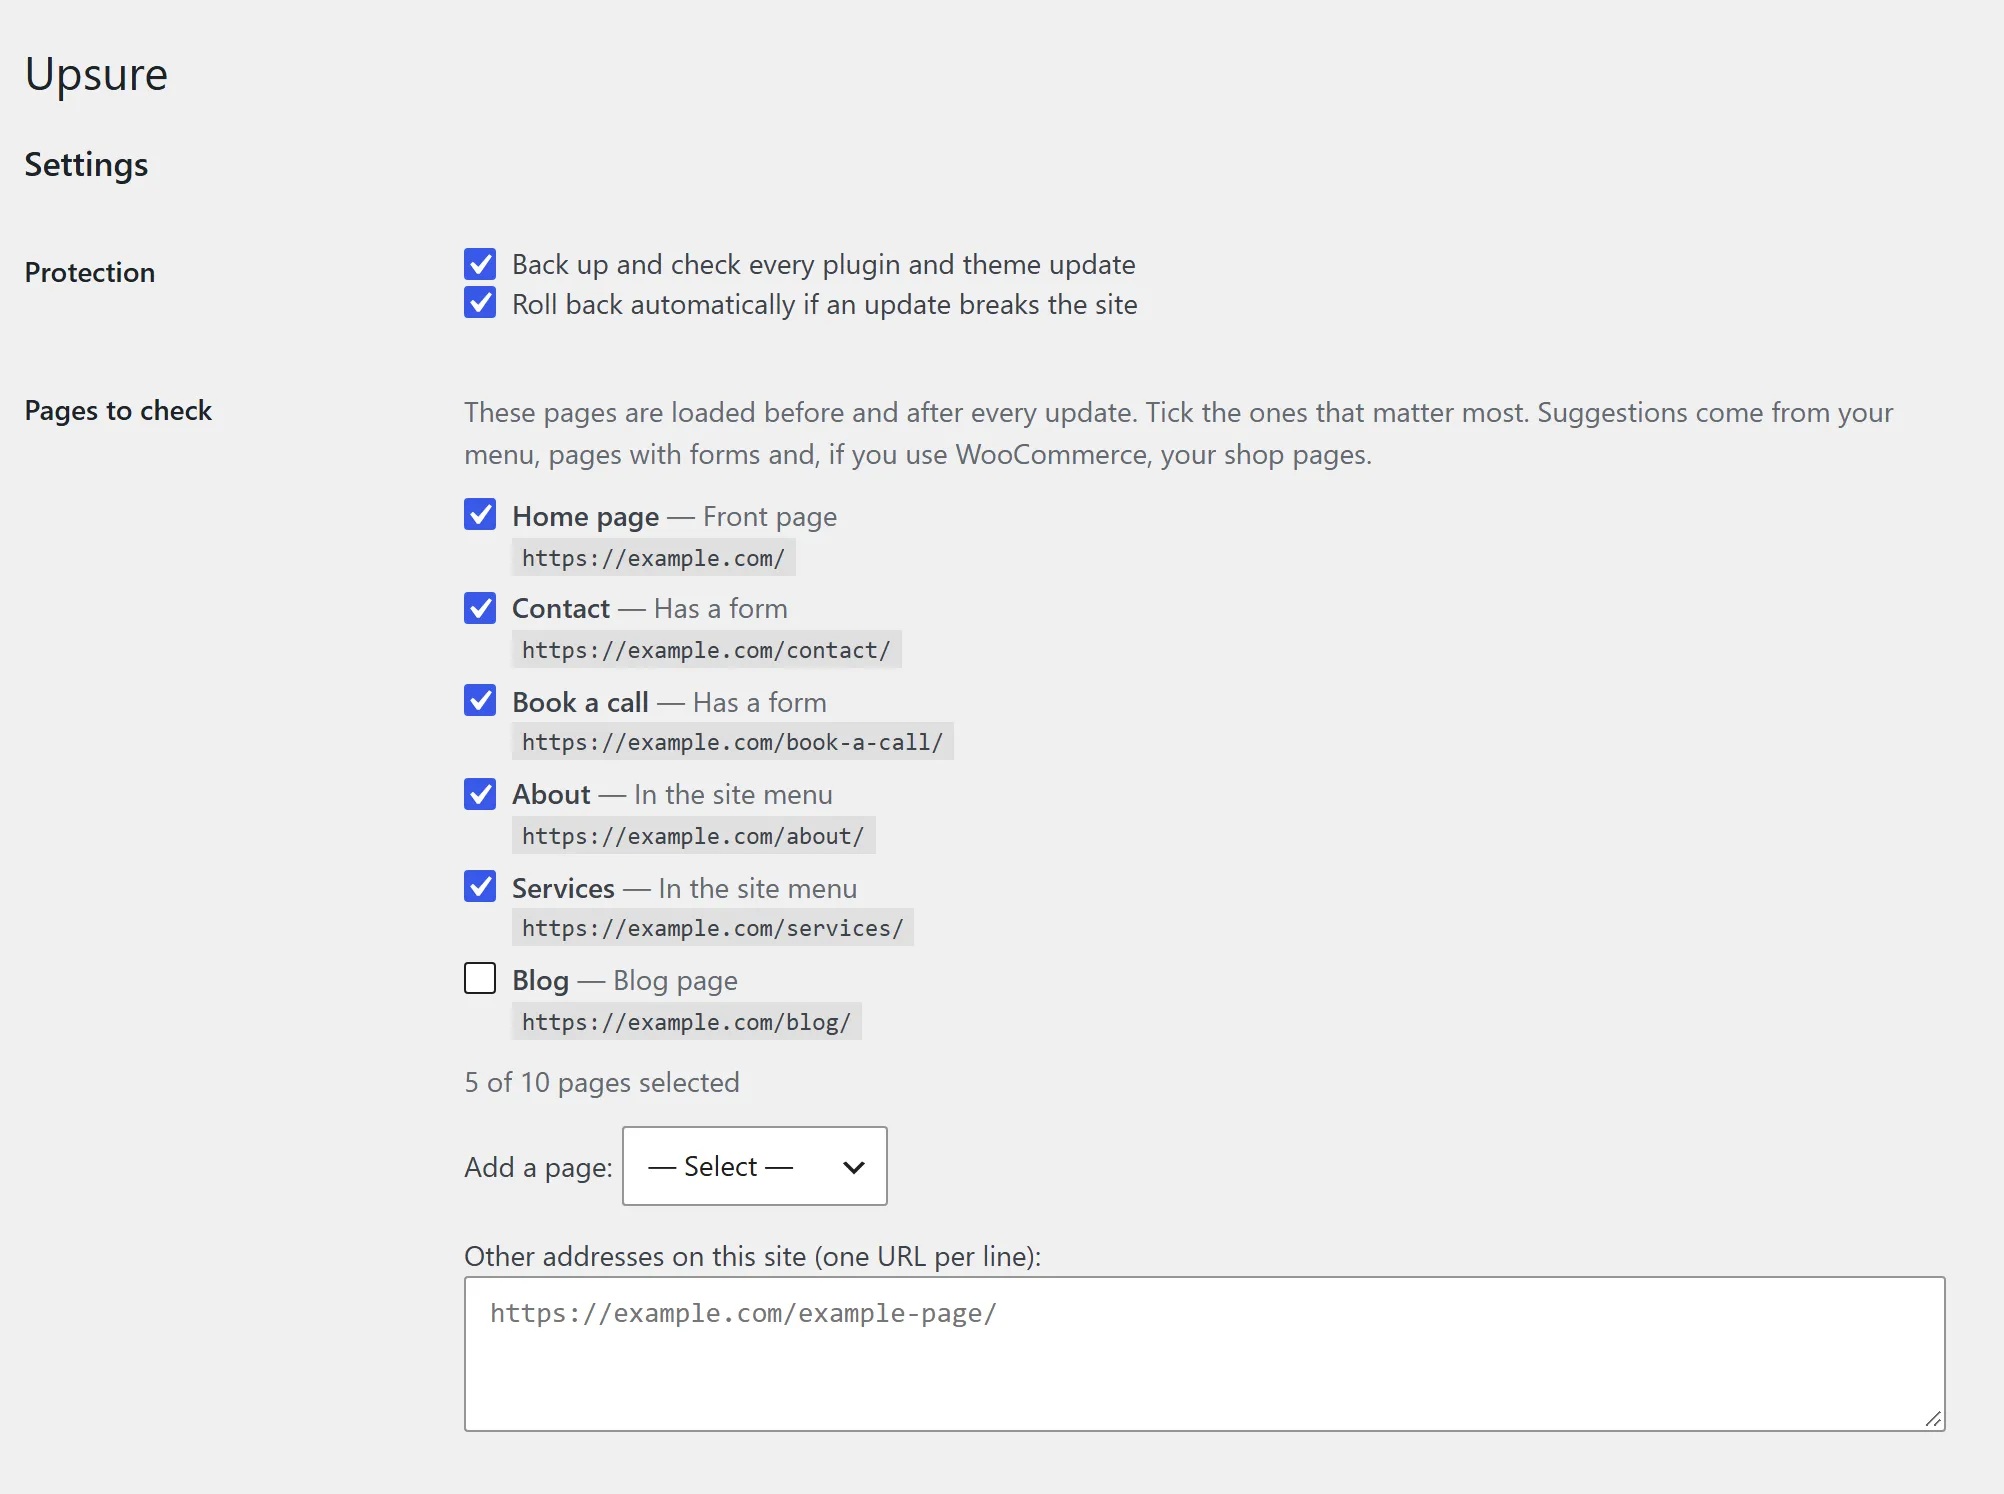Click the https://example.com/book-a-call/ URL

point(732,742)
